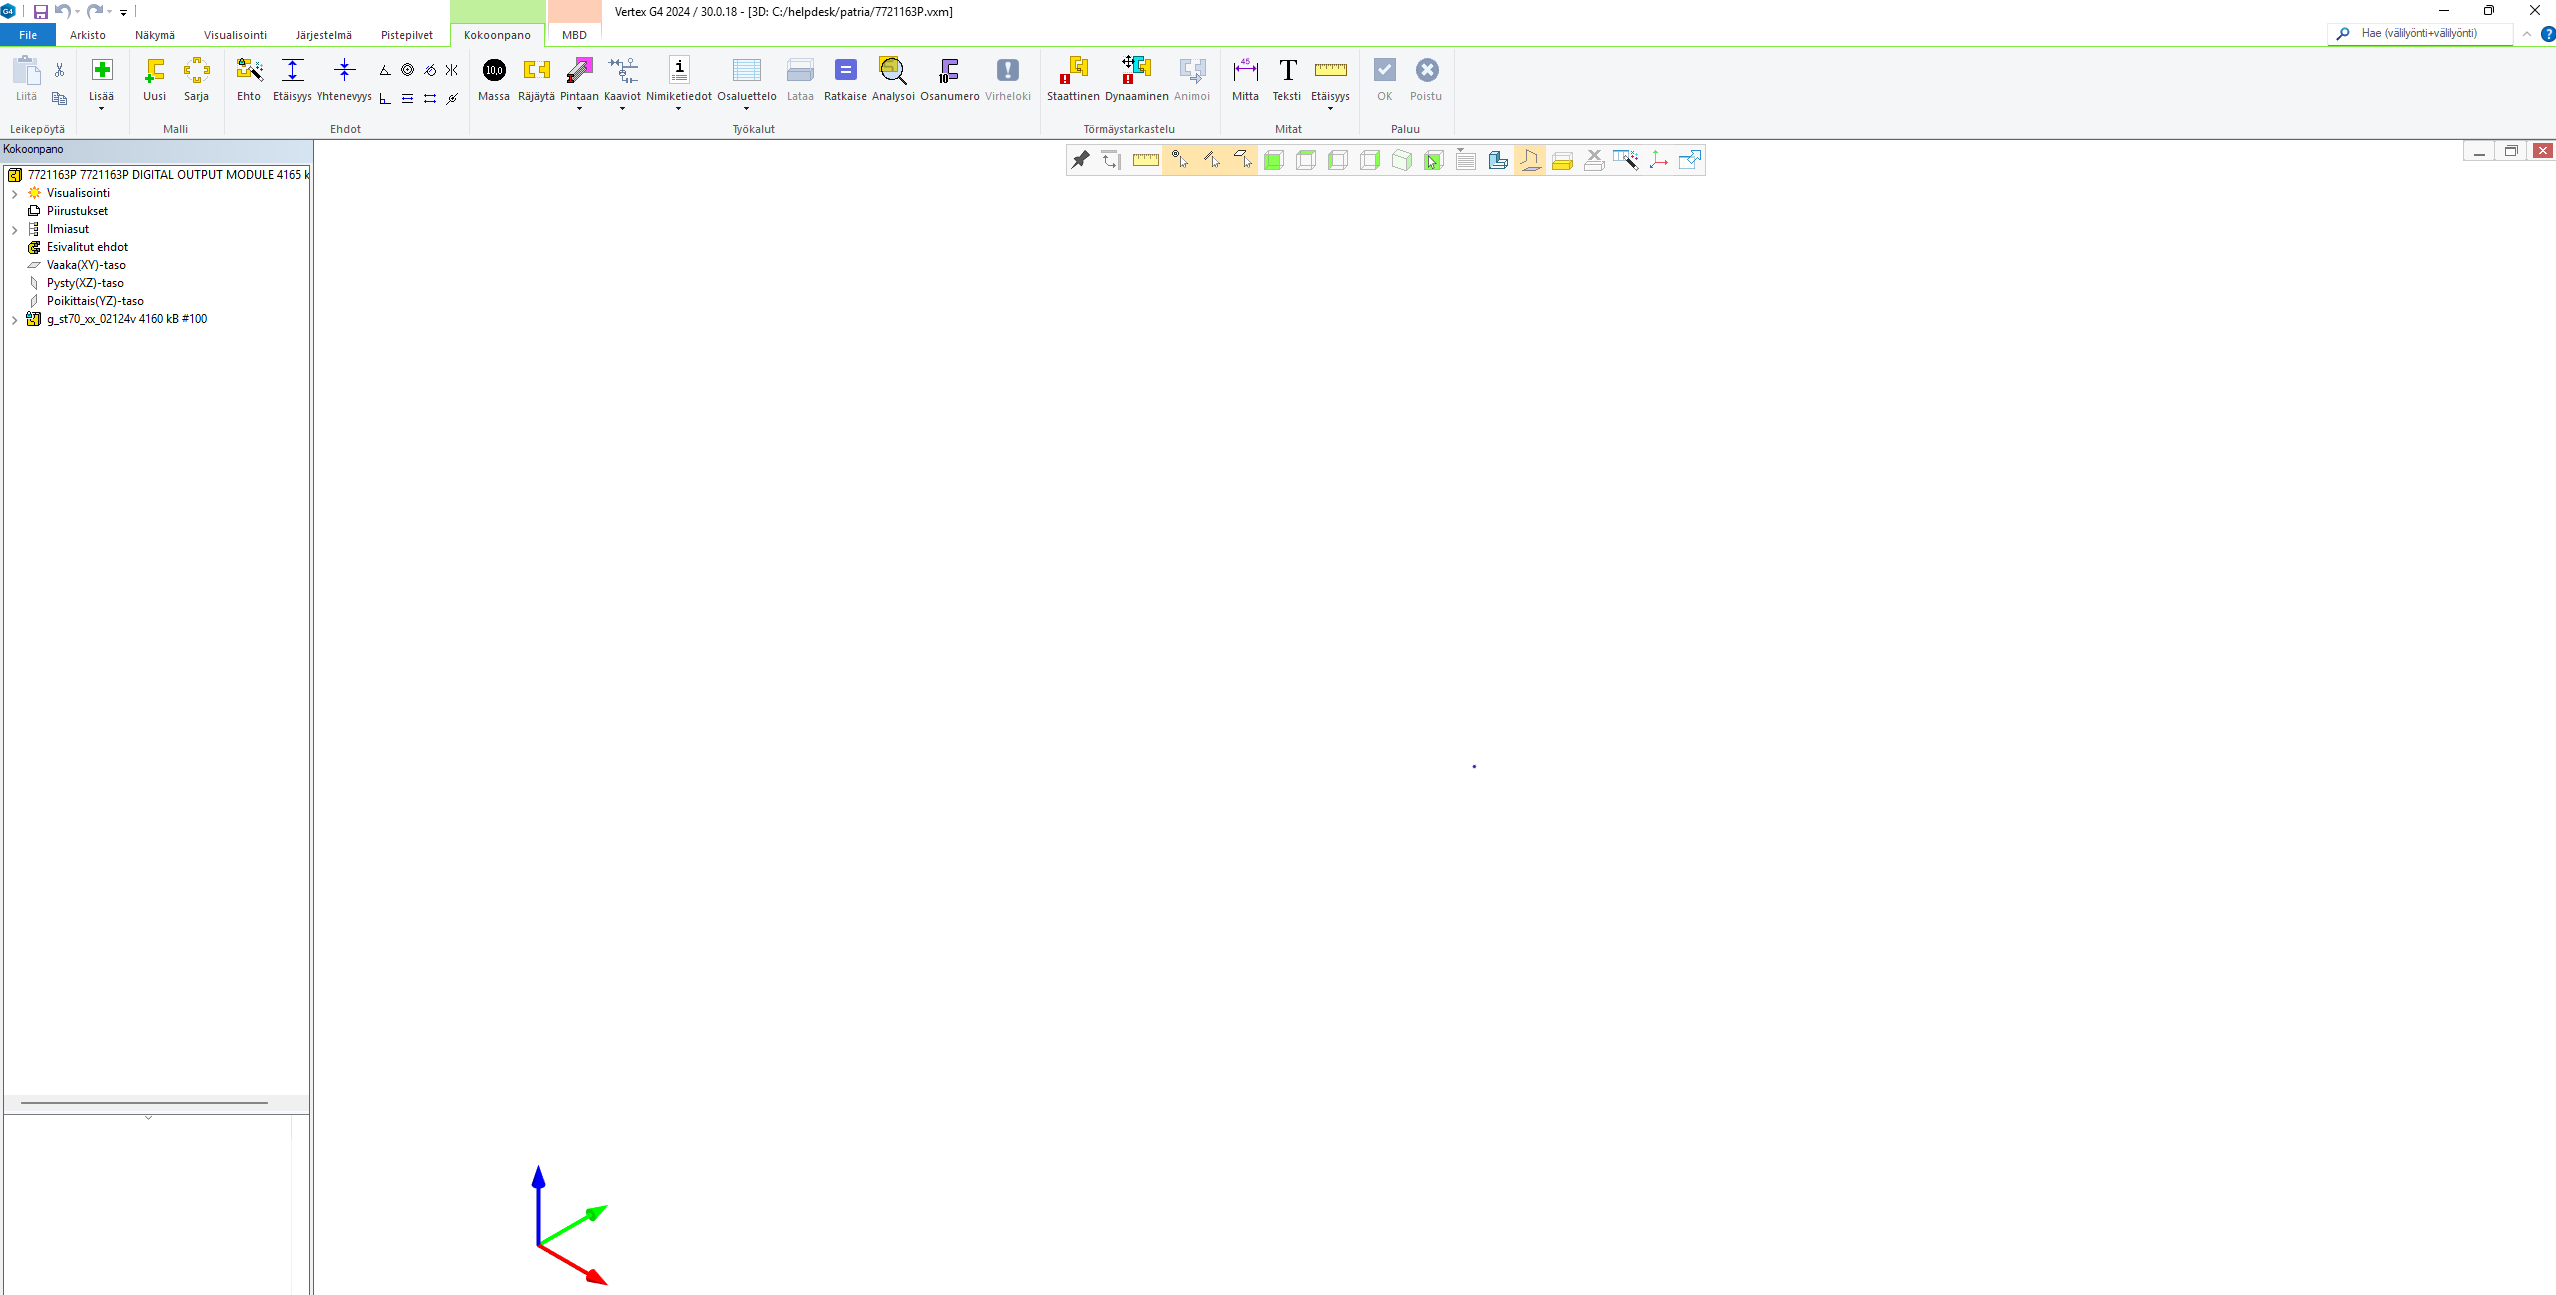Viewport: 2556px width, 1295px height.
Task: Click the Massa mass calculation tool
Action: point(494,80)
